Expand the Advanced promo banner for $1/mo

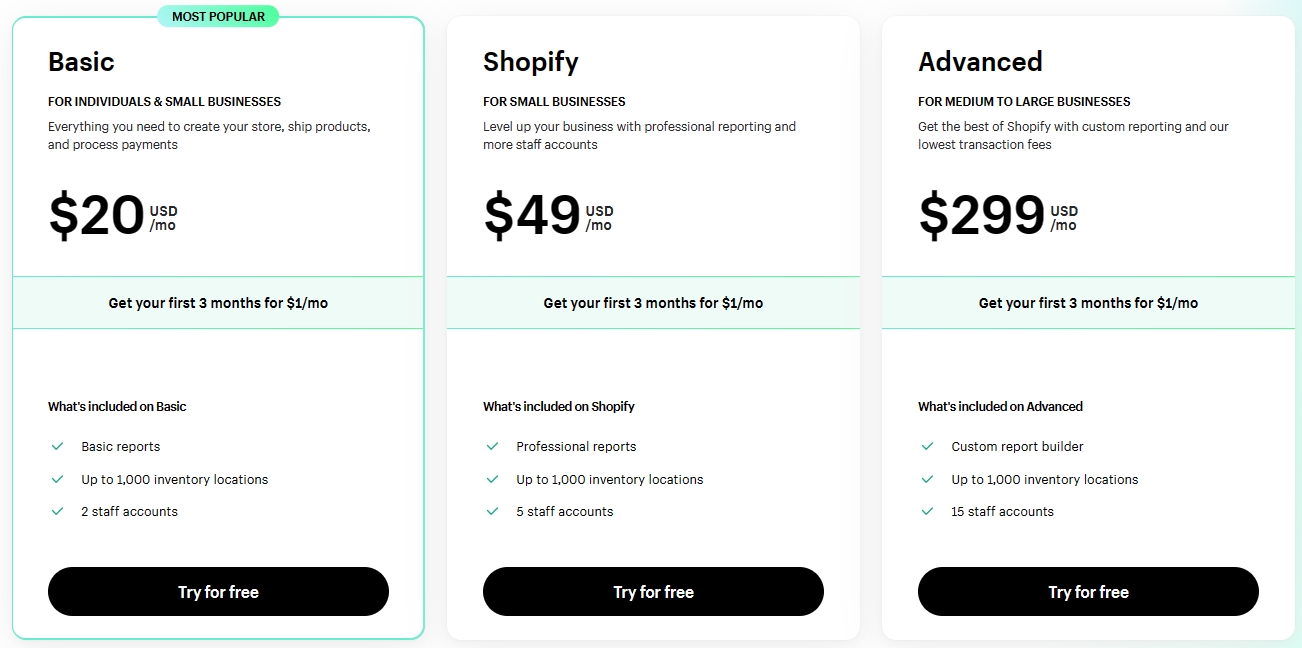pos(1088,302)
